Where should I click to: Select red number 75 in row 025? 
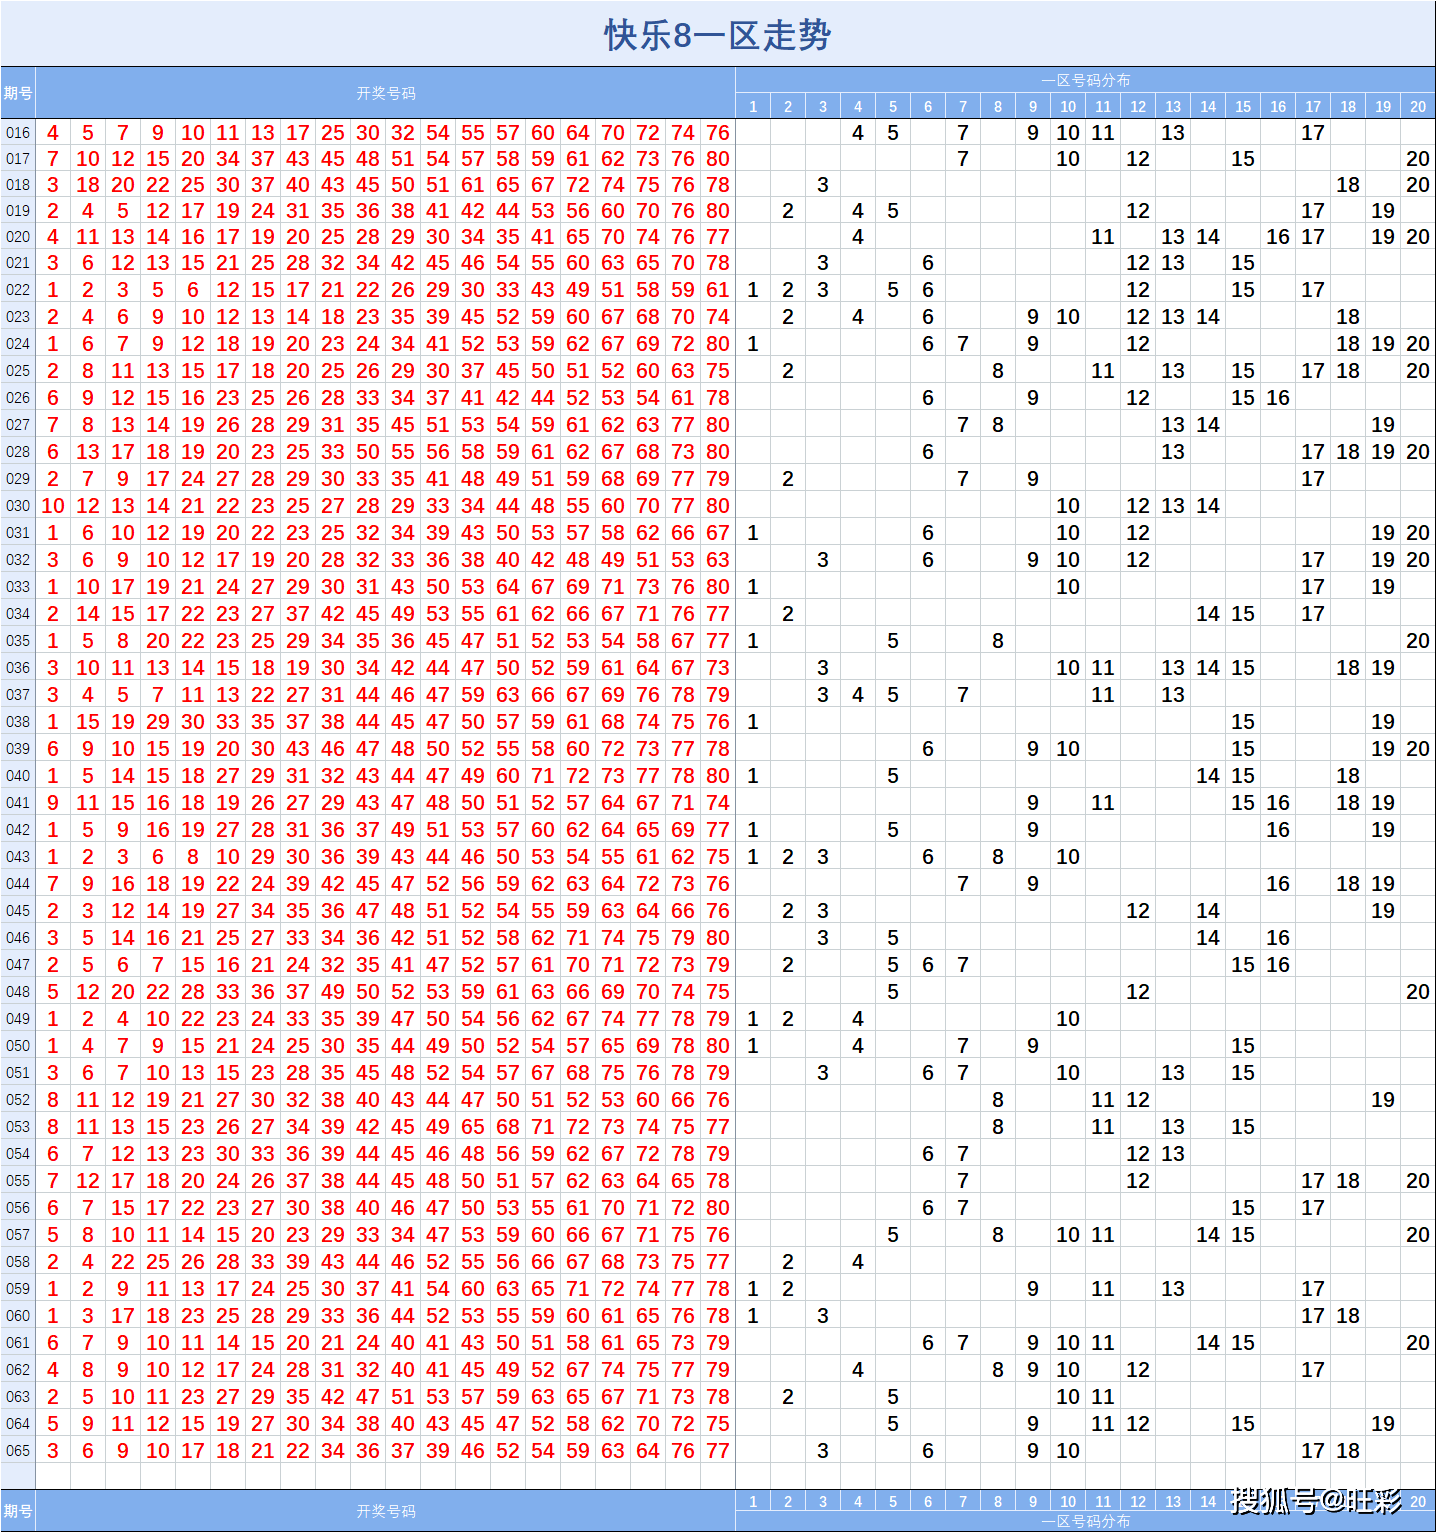[718, 371]
